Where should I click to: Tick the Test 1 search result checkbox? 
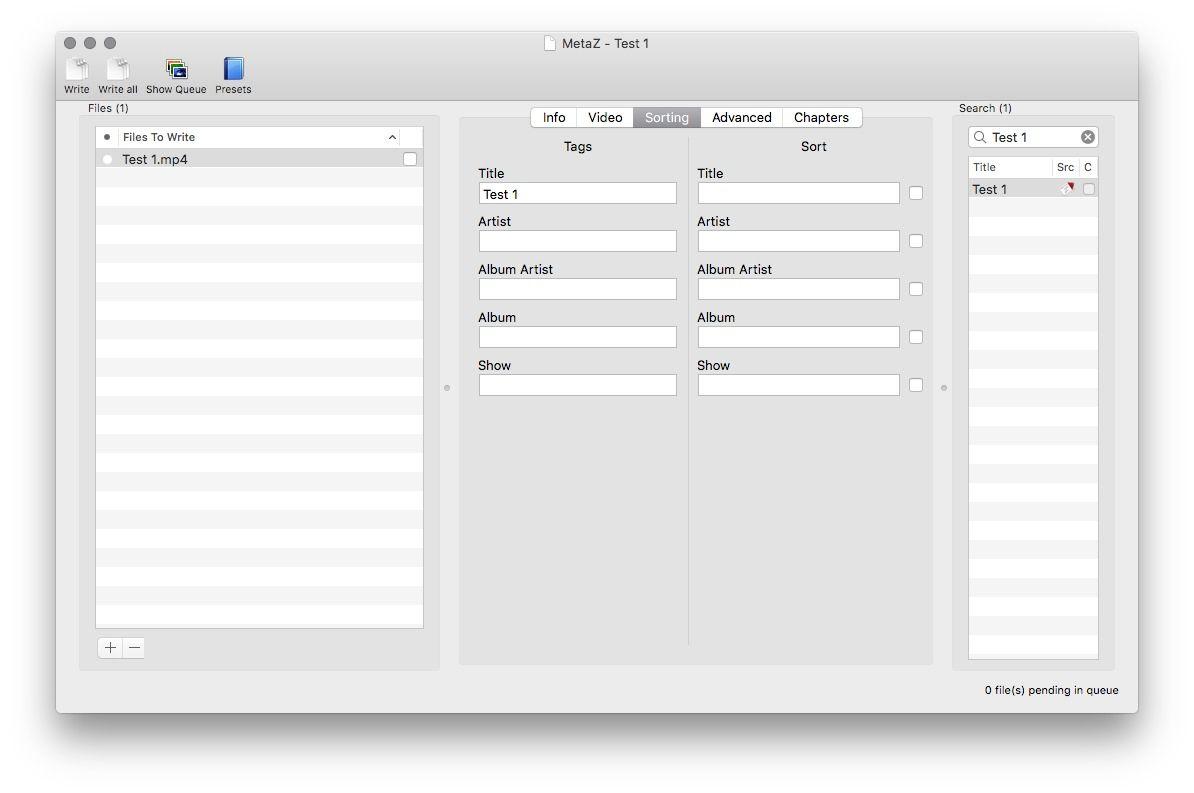tap(1089, 189)
